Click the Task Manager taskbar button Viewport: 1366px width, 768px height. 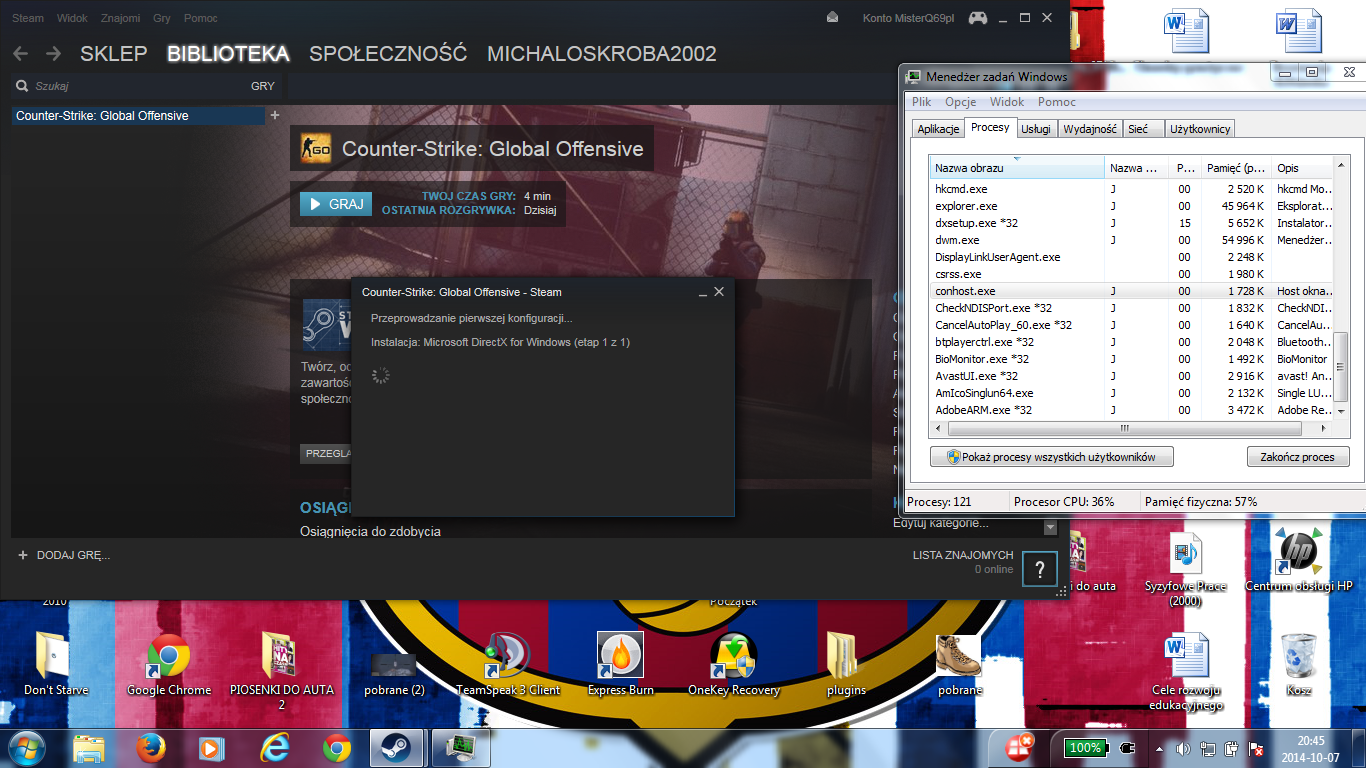460,747
